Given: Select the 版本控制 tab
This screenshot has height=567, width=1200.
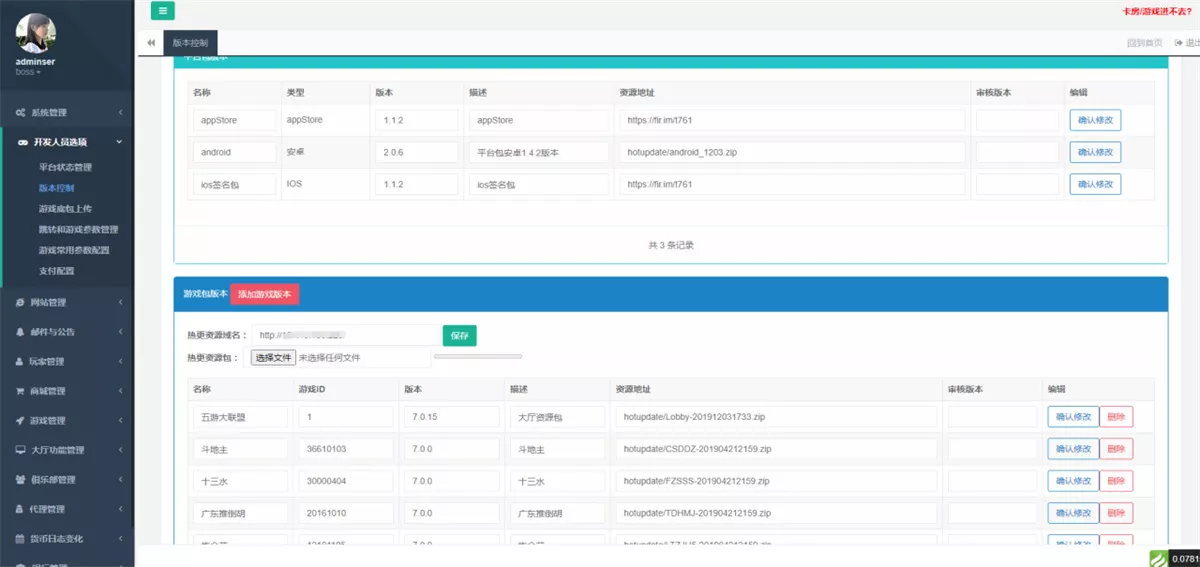Looking at the screenshot, I should click(190, 43).
